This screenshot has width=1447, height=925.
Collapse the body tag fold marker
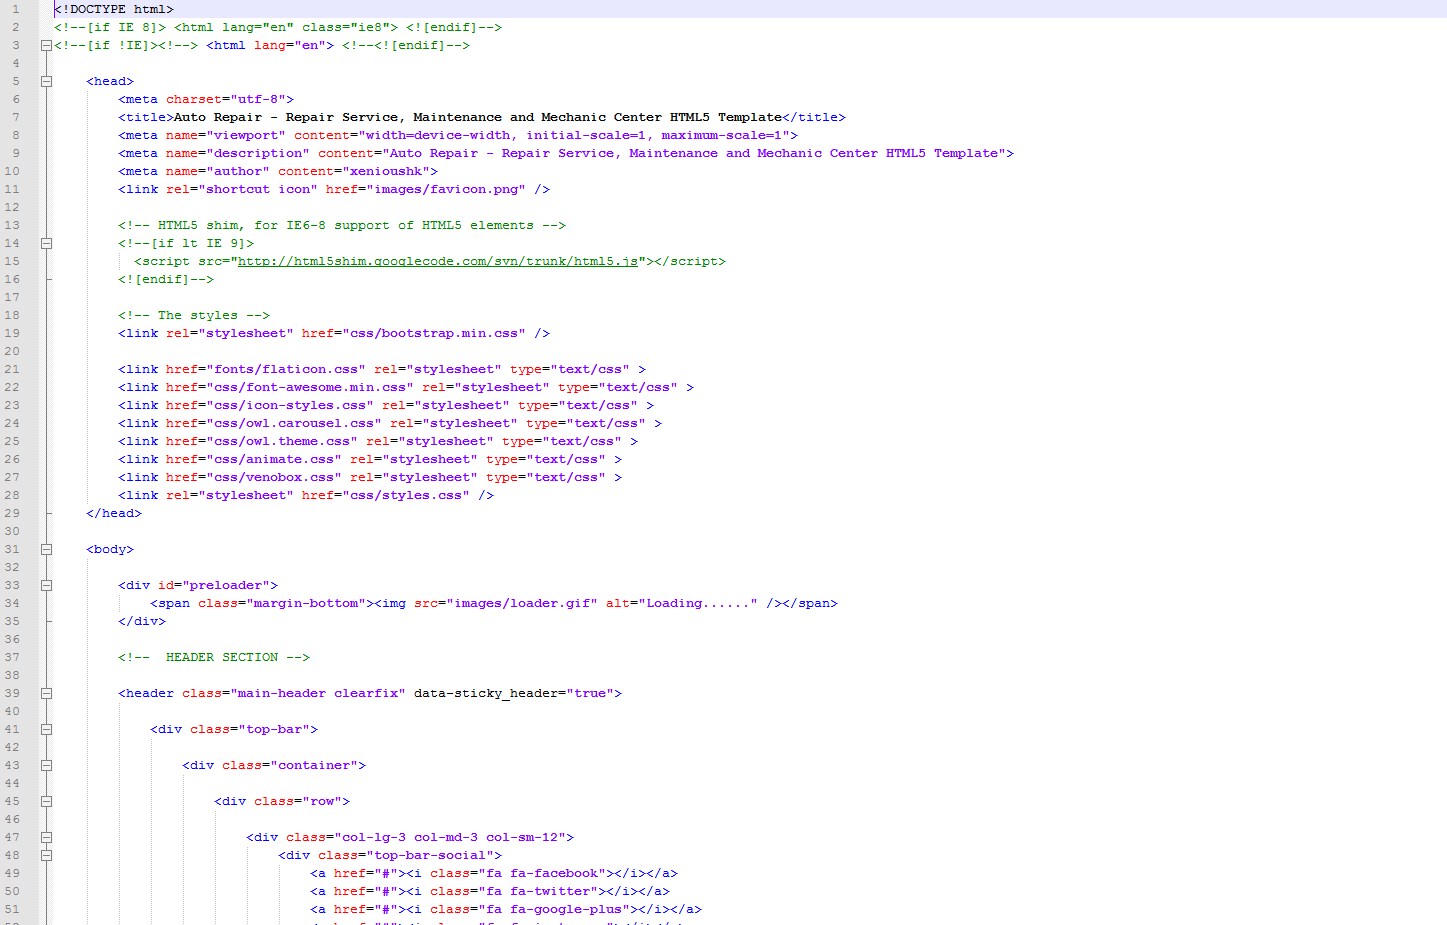click(x=46, y=549)
